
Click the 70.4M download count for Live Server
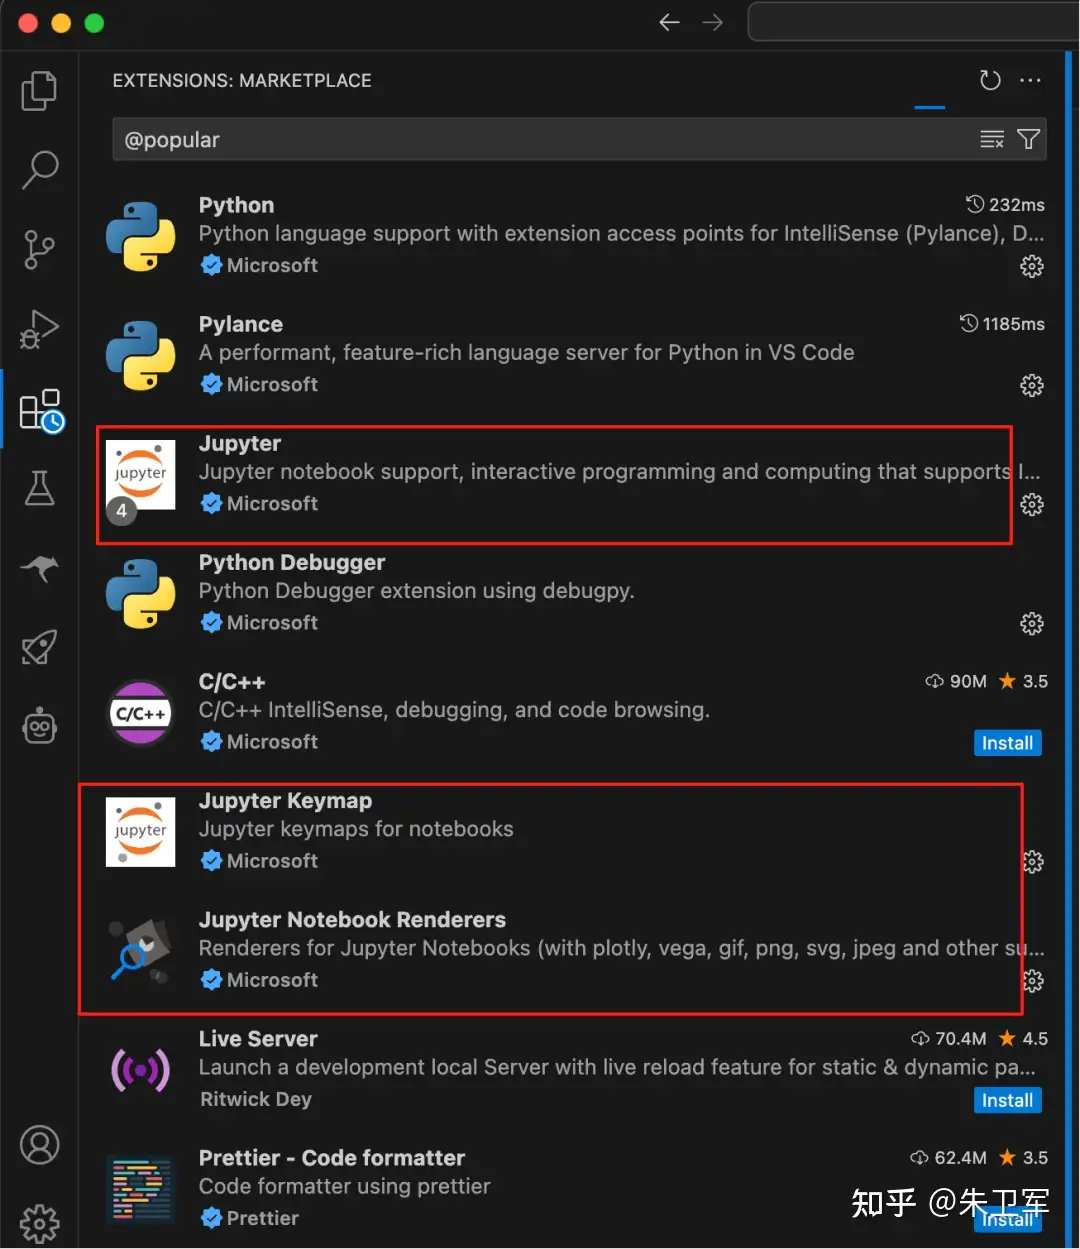[950, 1038]
